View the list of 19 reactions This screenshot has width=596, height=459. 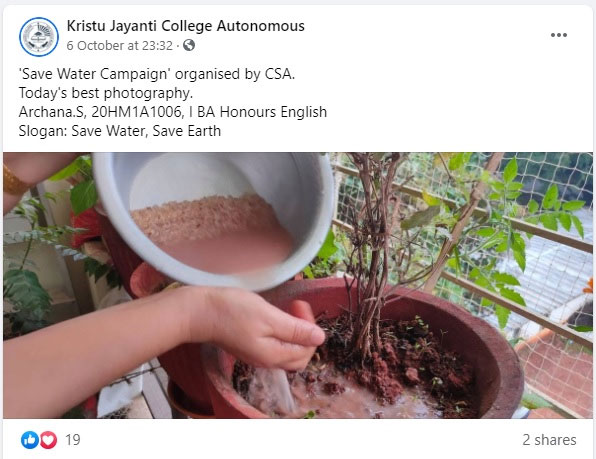[x=73, y=440]
